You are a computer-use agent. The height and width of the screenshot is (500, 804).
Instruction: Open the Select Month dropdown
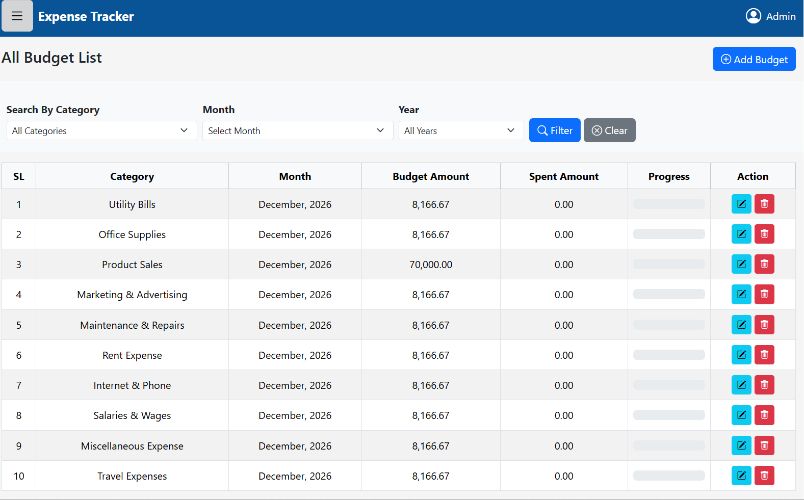tap(295, 131)
